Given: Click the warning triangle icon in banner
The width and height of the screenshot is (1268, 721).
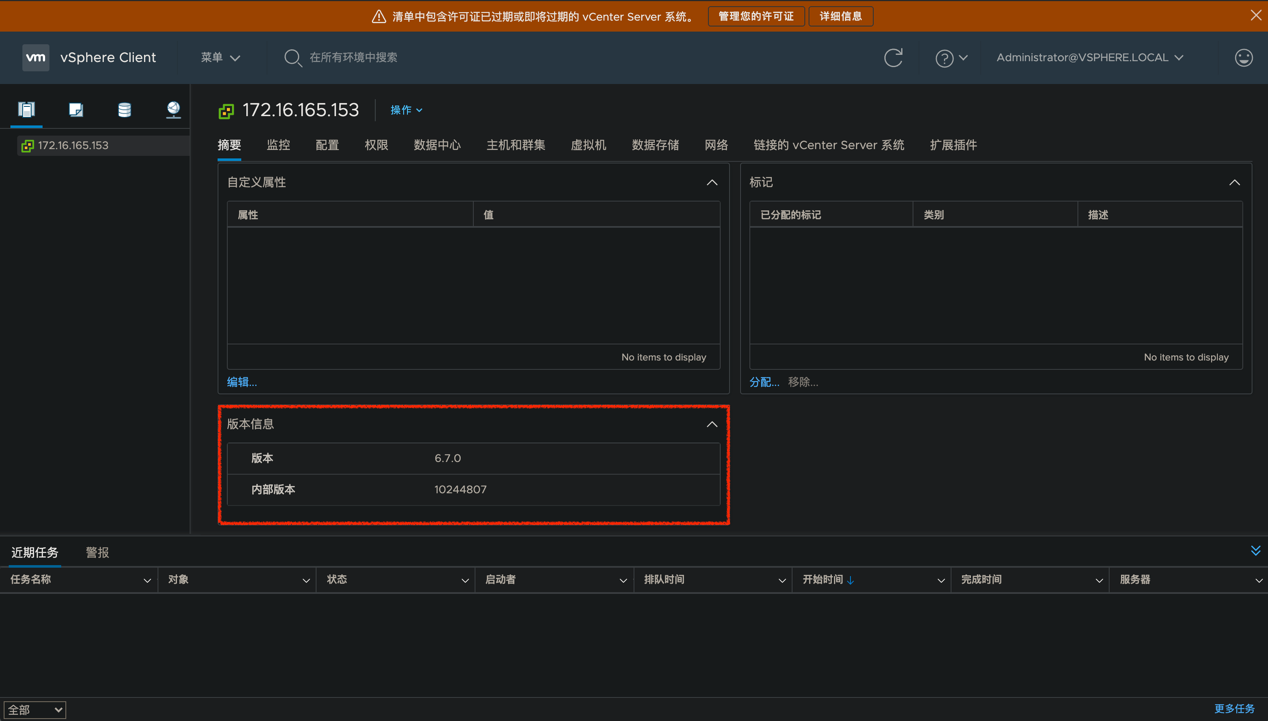Looking at the screenshot, I should 379,16.
